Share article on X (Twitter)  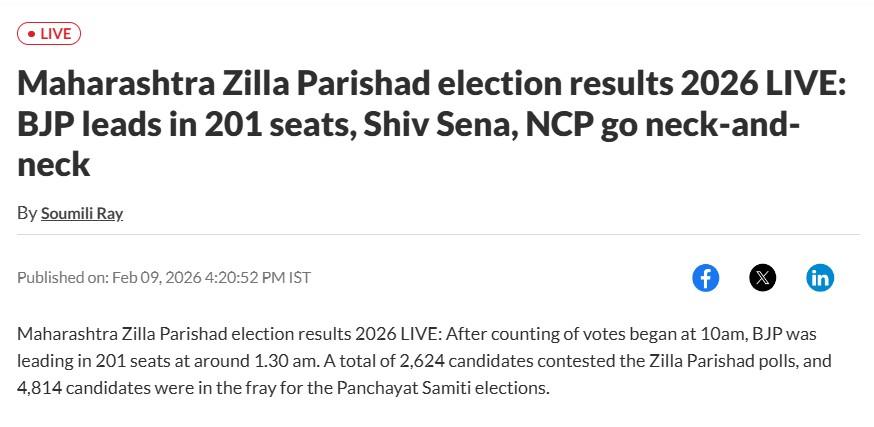click(762, 278)
